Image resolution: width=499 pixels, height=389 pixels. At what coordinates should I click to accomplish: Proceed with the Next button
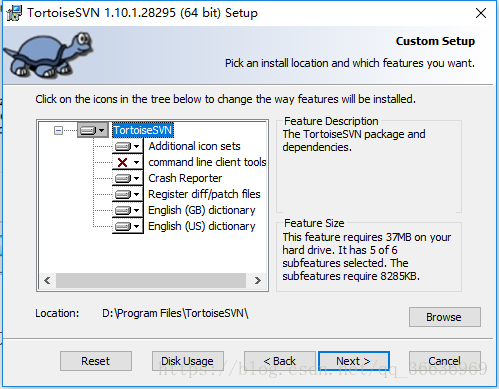pos(354,361)
